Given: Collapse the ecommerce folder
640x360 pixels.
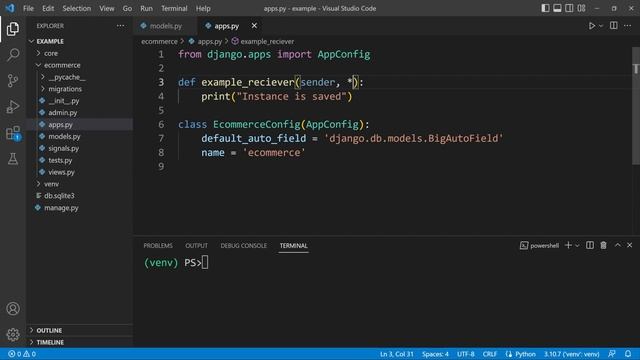Looking at the screenshot, I should point(62,65).
